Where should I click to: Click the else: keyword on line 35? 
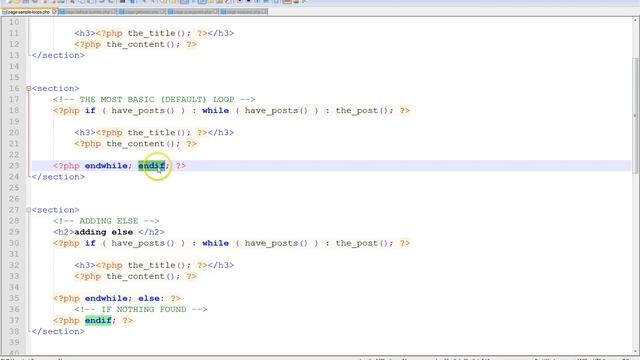[151, 298]
